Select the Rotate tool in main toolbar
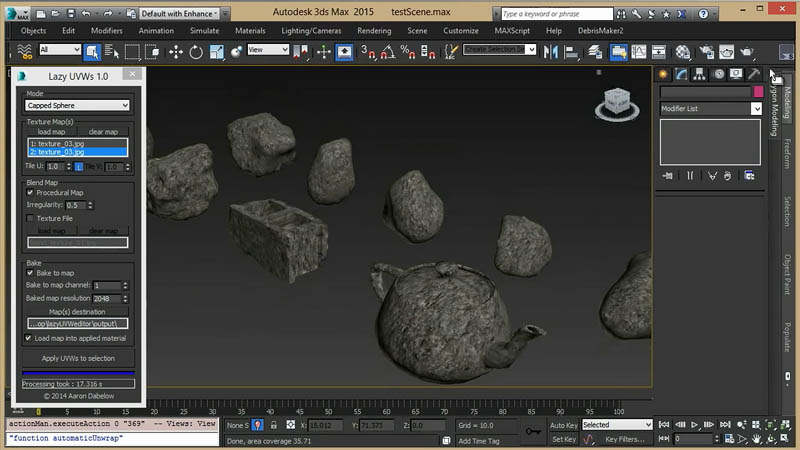 [x=196, y=50]
